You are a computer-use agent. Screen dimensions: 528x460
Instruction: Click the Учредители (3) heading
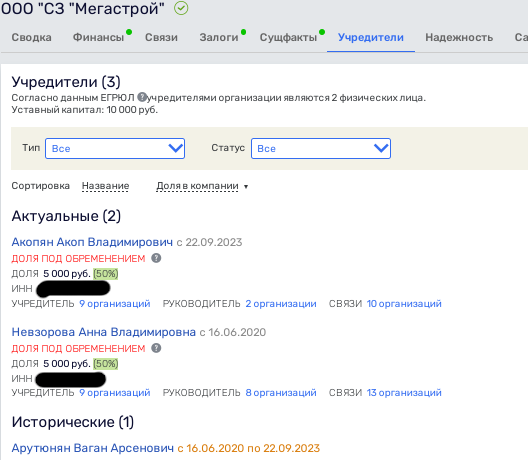[66, 82]
